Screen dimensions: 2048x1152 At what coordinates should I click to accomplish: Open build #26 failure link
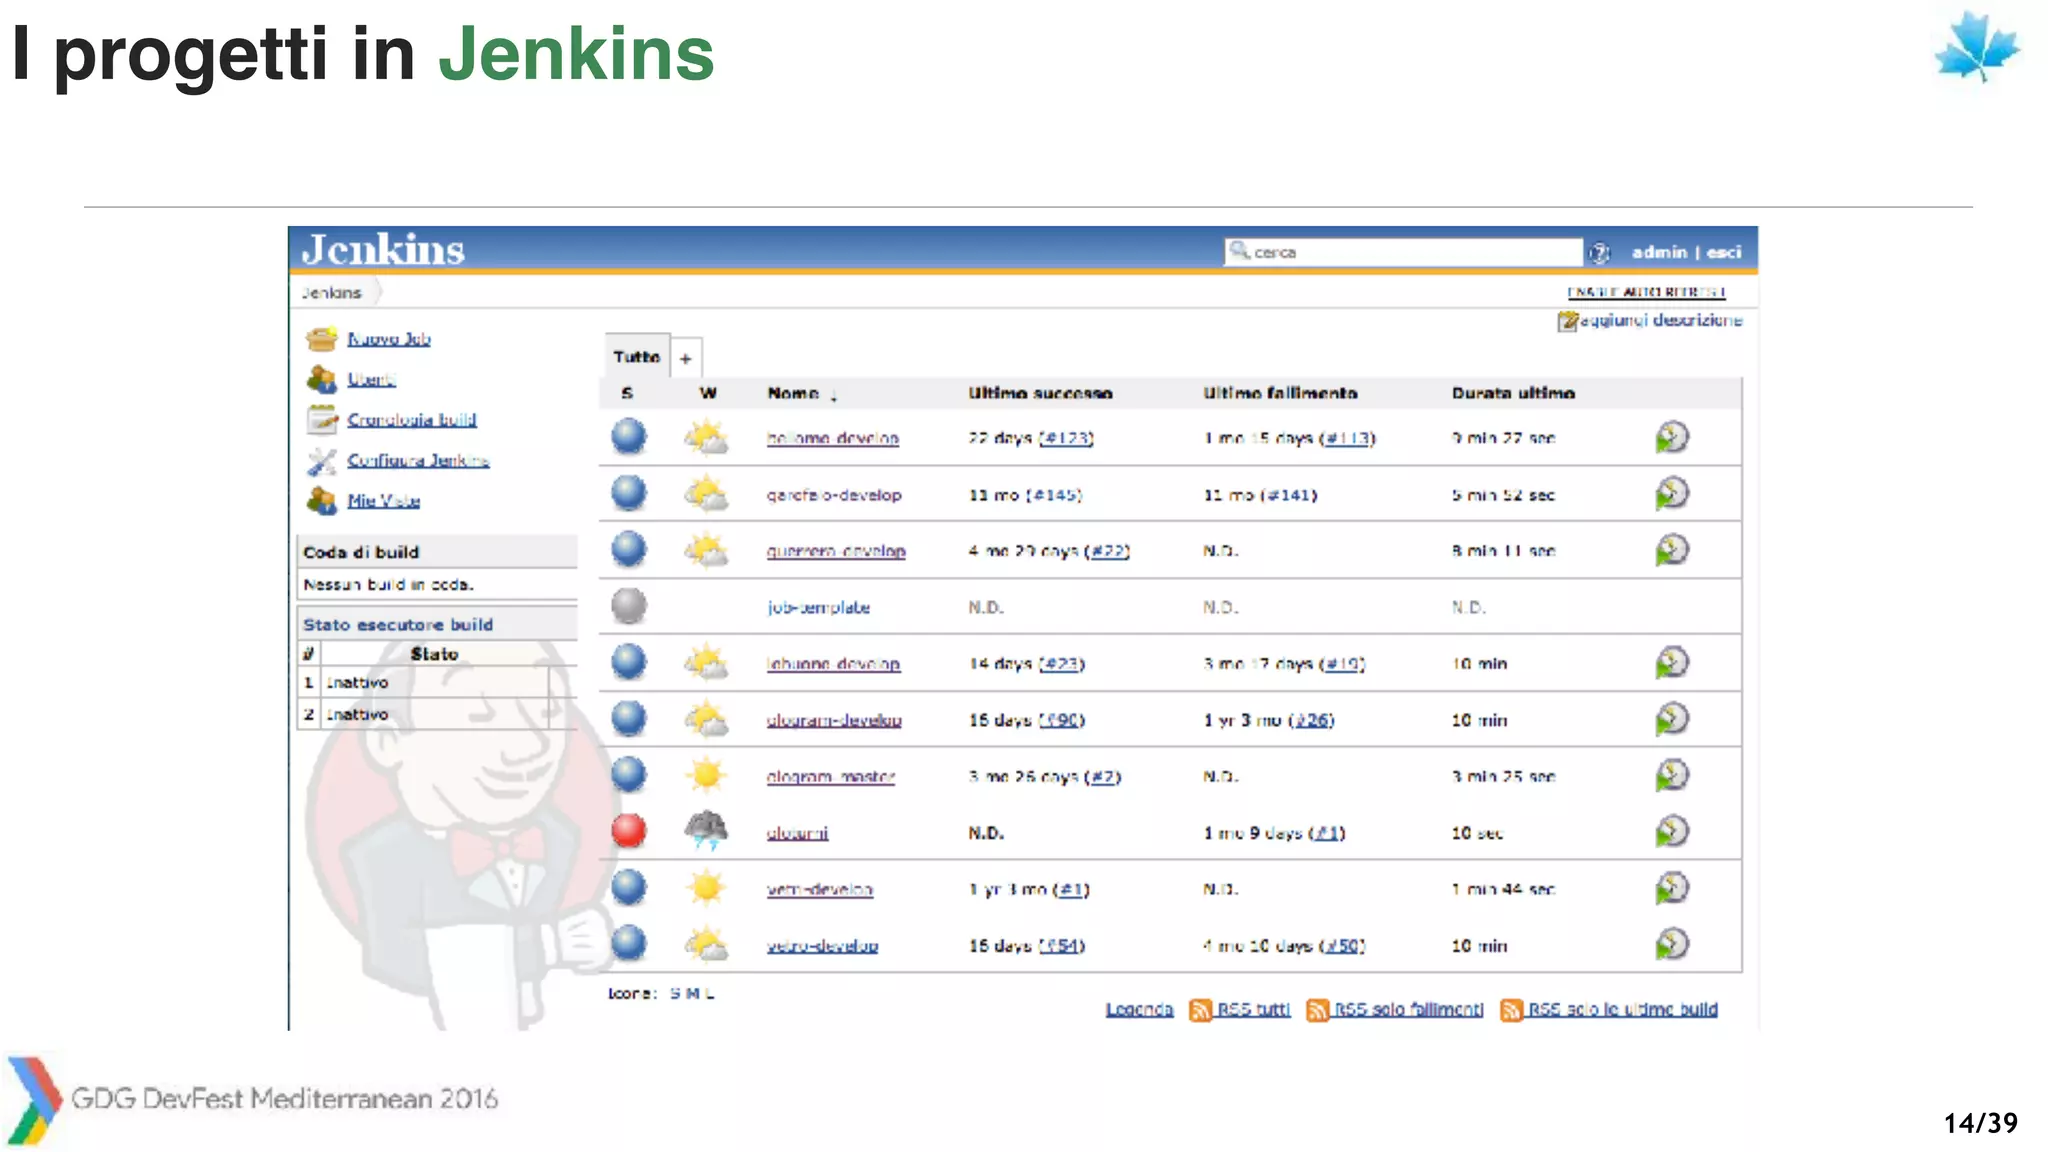coord(1312,720)
